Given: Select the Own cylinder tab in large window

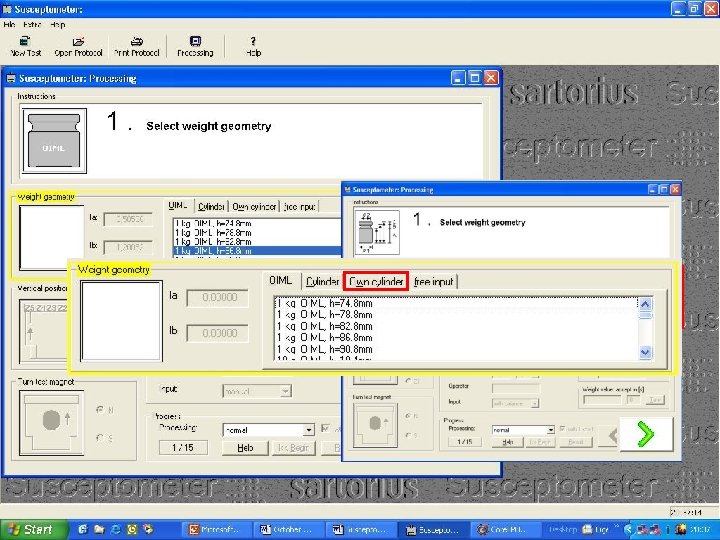Looking at the screenshot, I should [254, 207].
